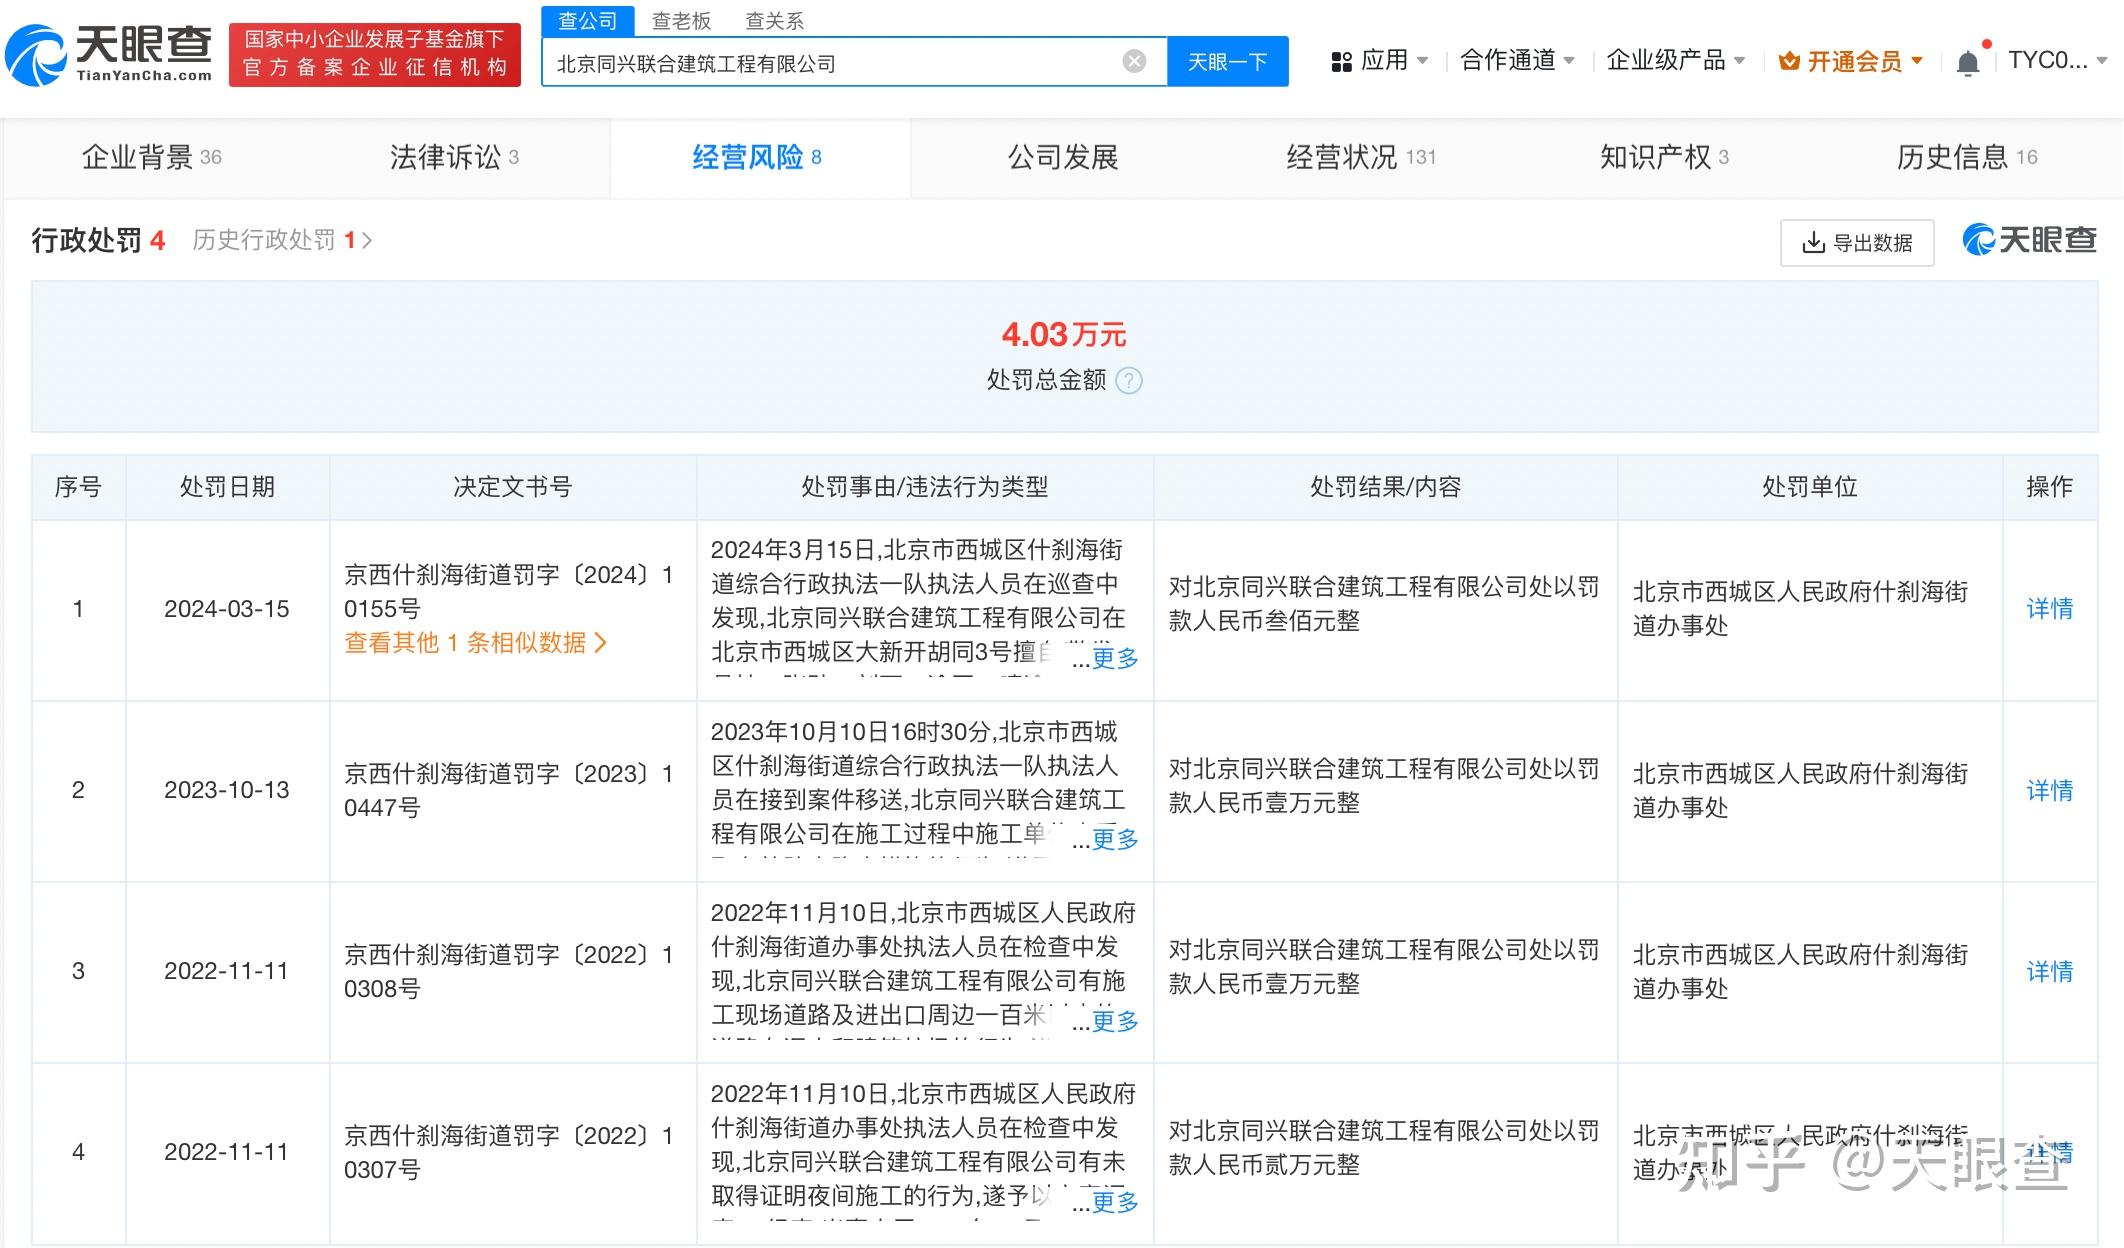This screenshot has height=1248, width=2124.
Task: Clear the search box with the X icon
Action: 1134,62
